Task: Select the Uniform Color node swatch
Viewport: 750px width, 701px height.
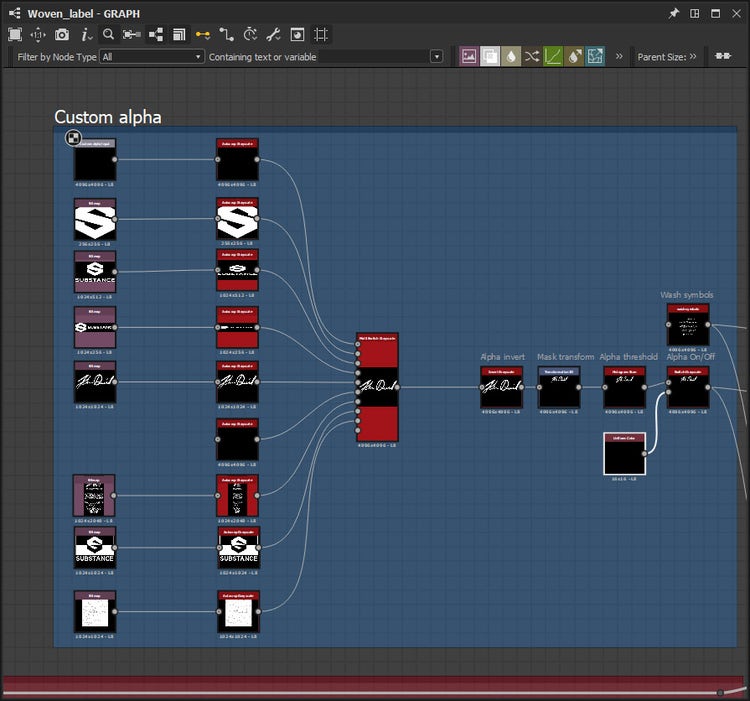Action: (624, 454)
